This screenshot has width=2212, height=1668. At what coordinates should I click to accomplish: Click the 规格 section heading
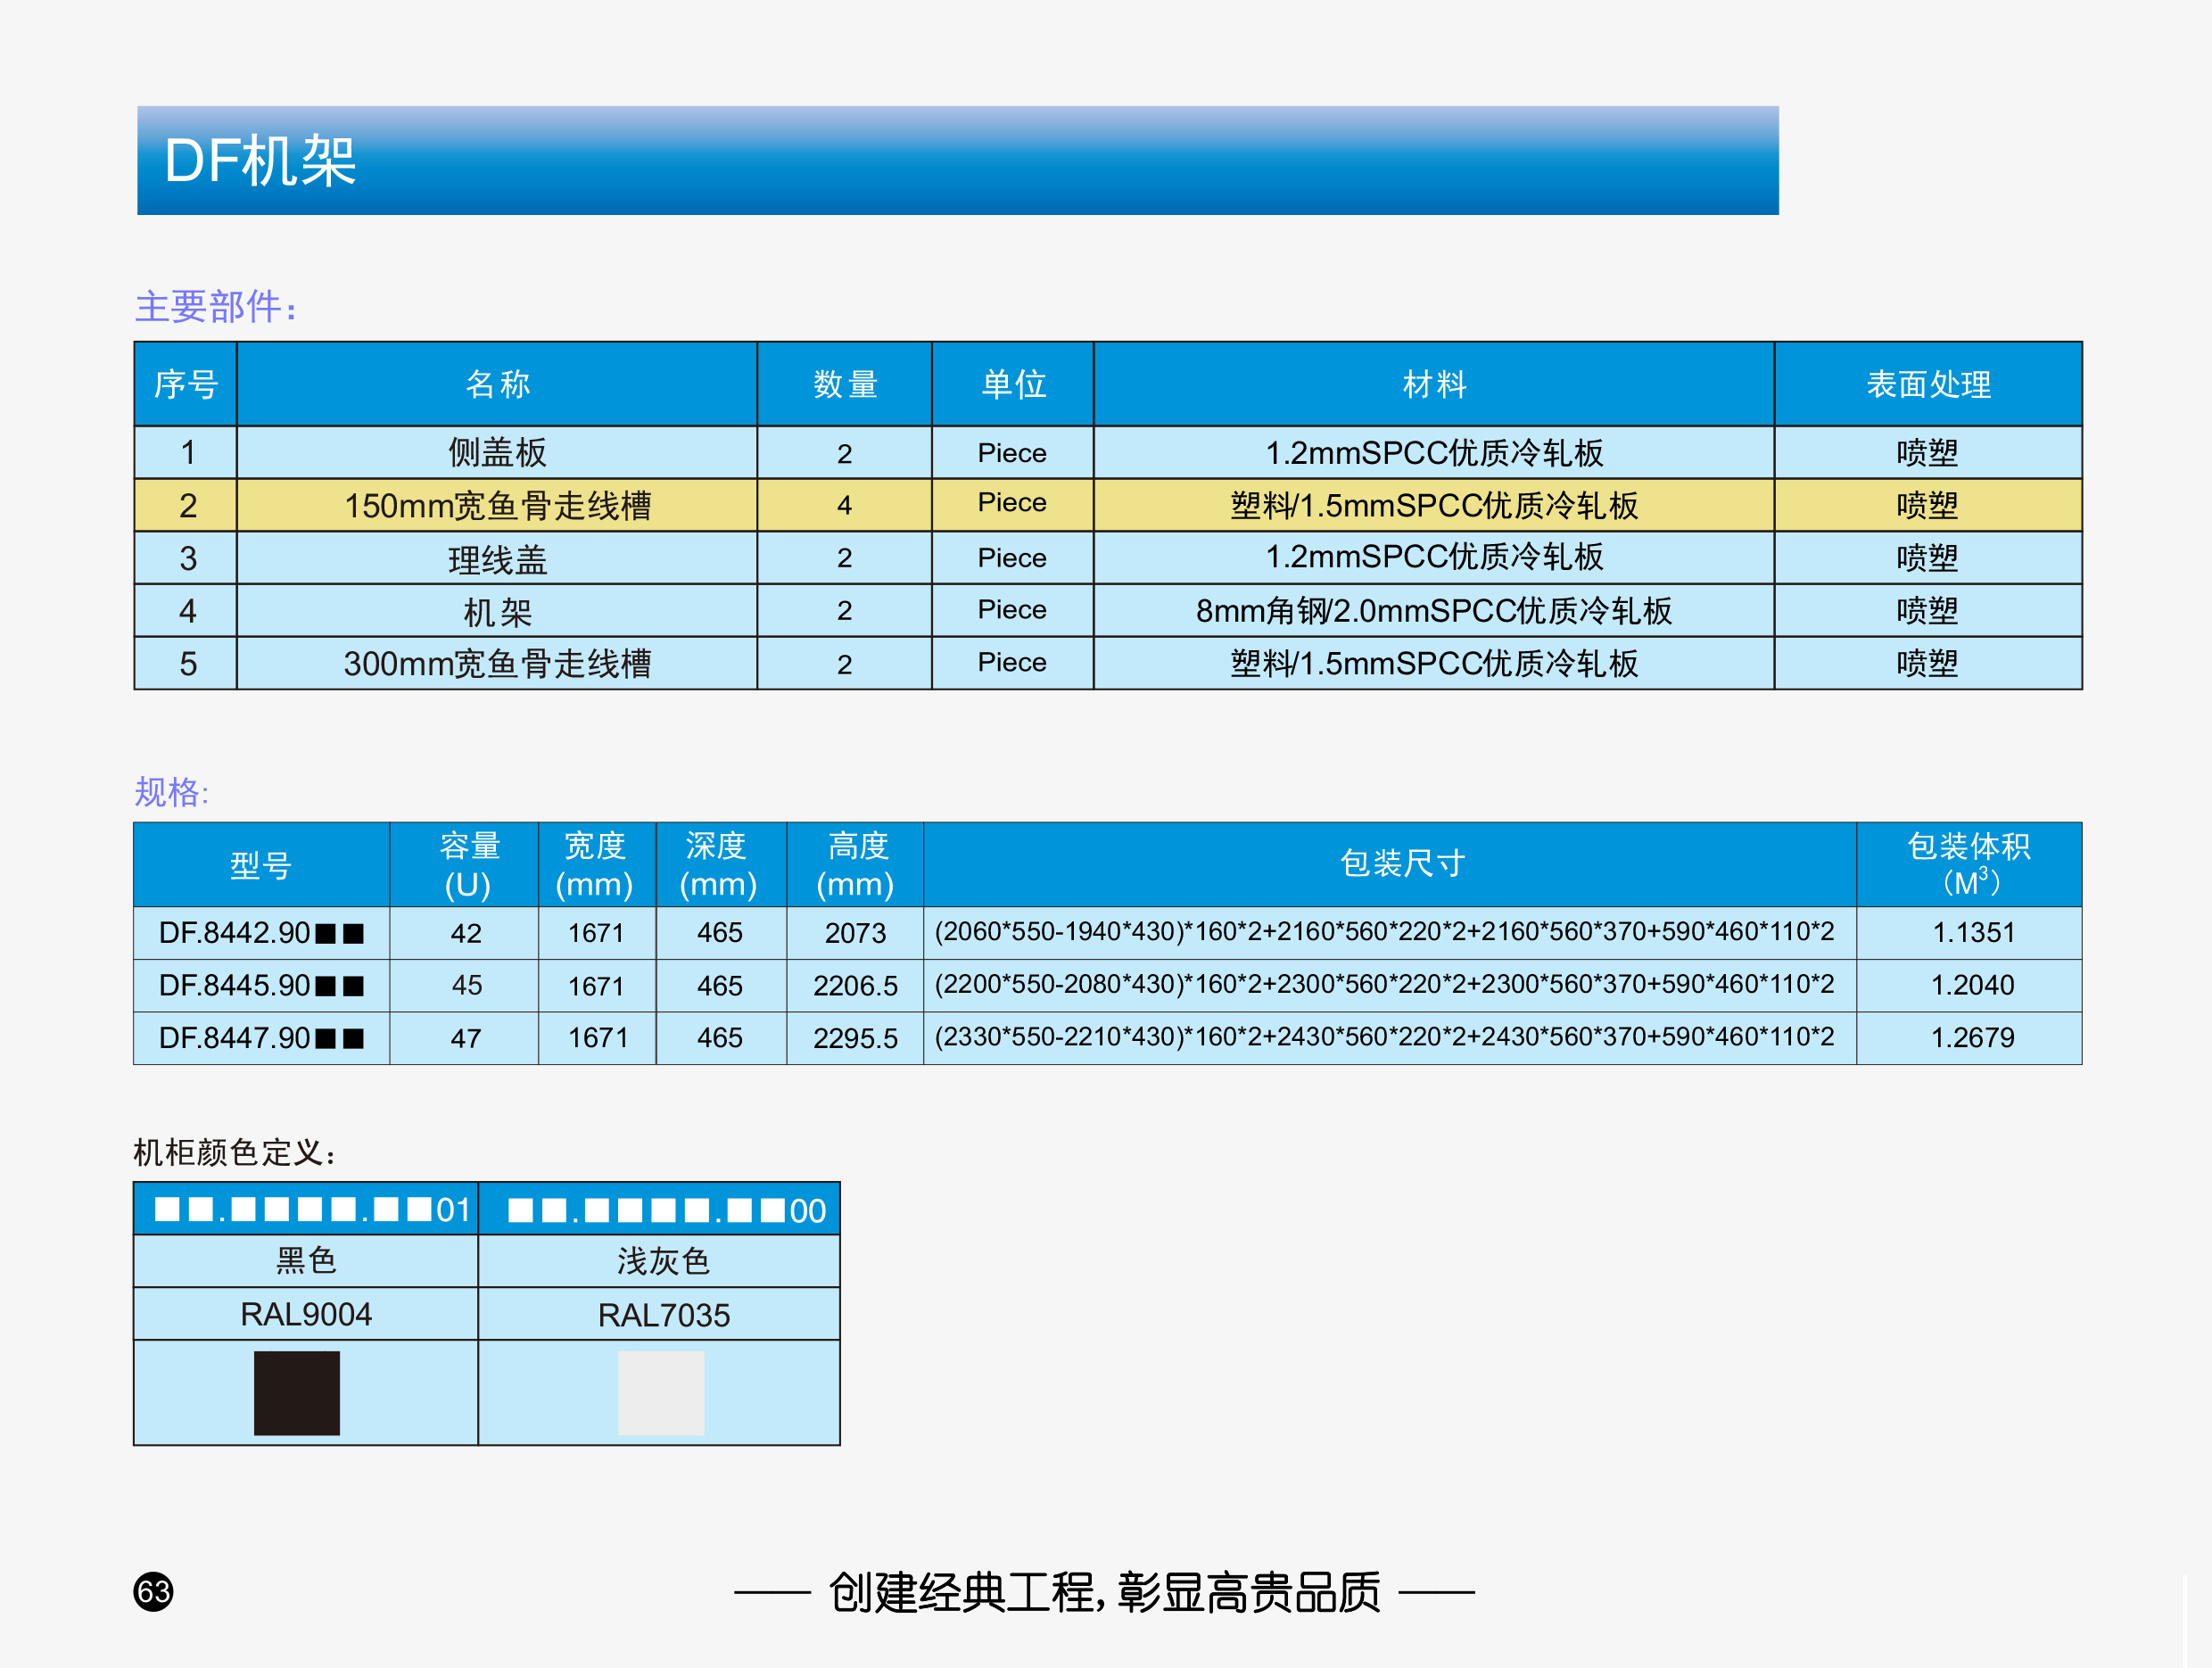(x=172, y=792)
